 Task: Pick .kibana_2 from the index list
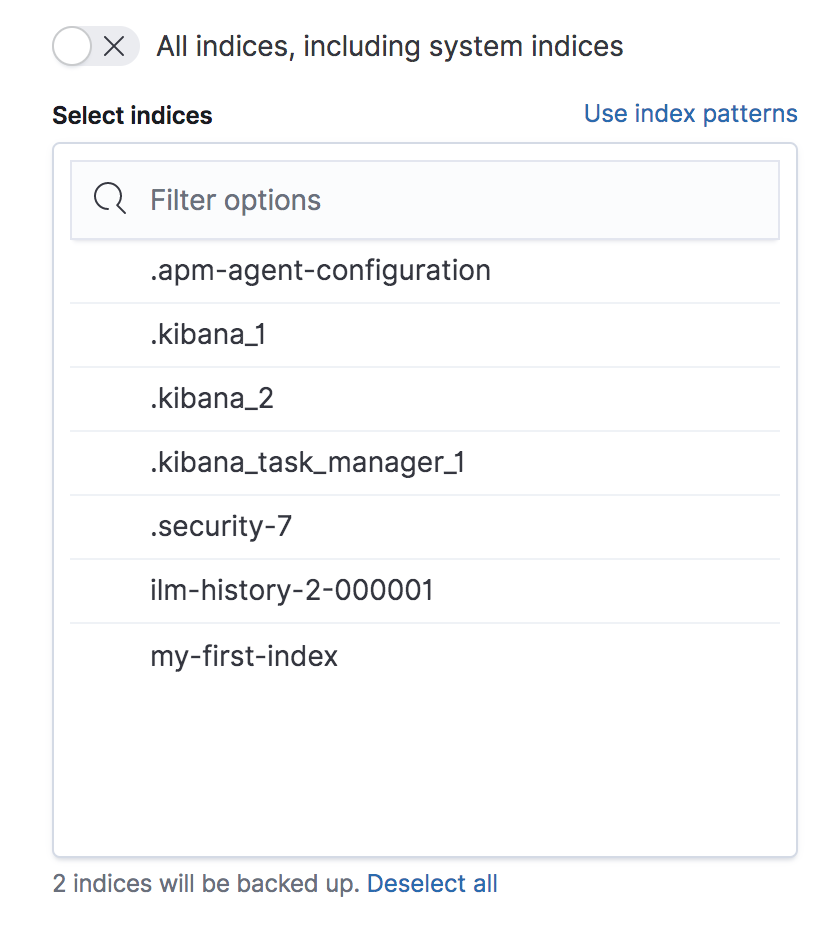coord(212,399)
